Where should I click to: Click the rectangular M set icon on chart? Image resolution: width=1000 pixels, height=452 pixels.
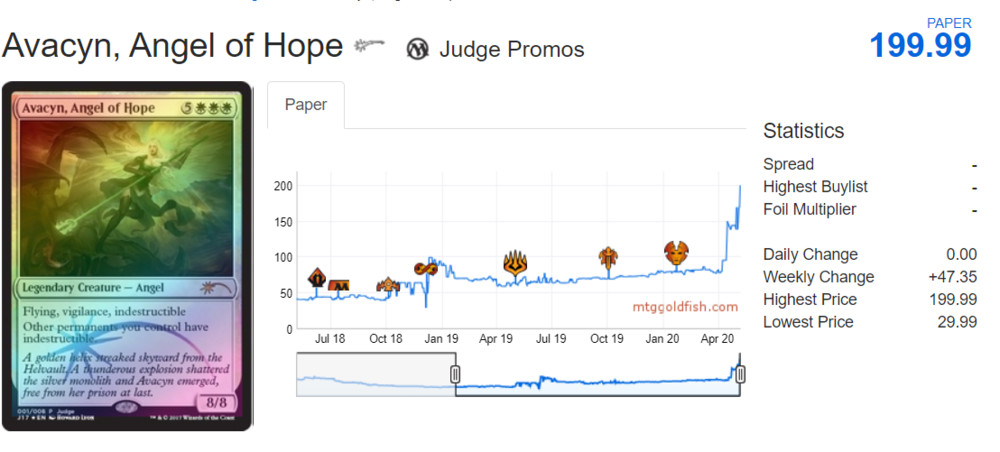(338, 285)
